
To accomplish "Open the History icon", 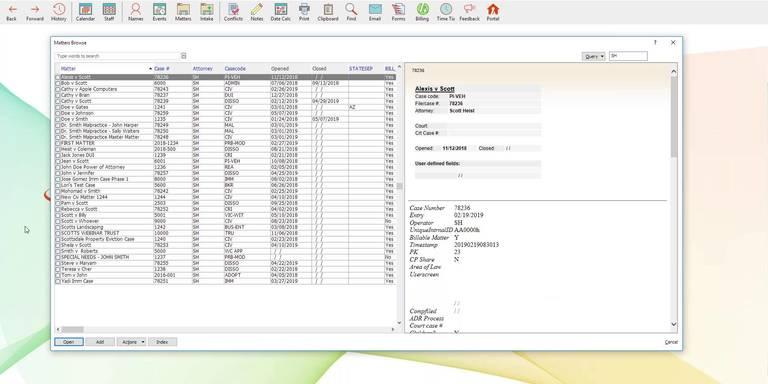I will [x=59, y=12].
